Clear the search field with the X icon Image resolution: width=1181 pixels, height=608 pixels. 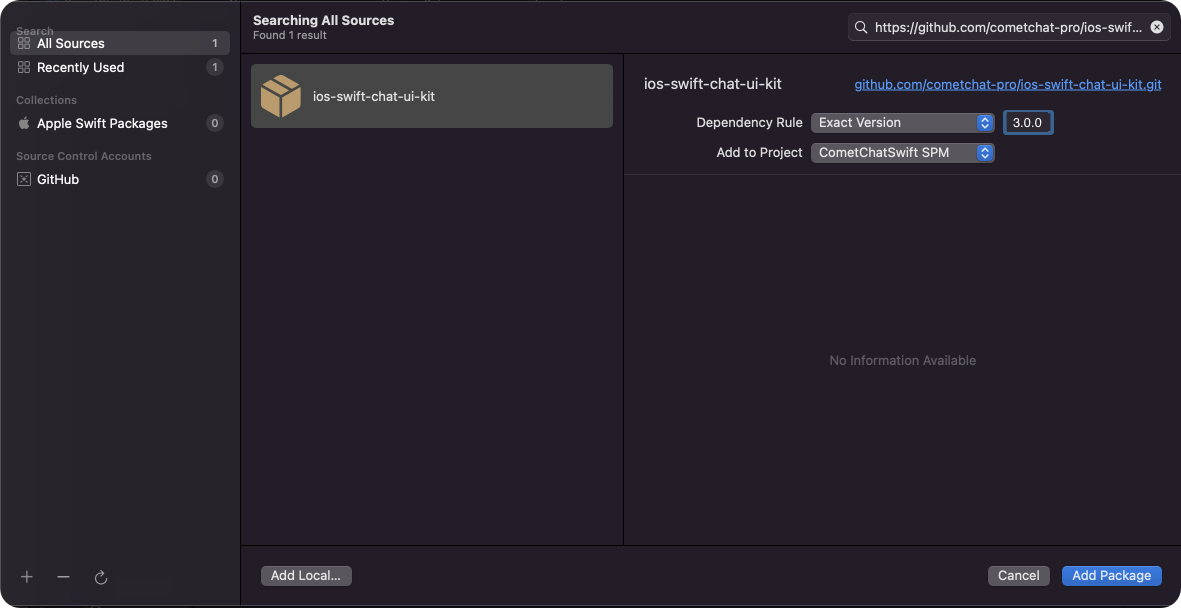(1157, 28)
